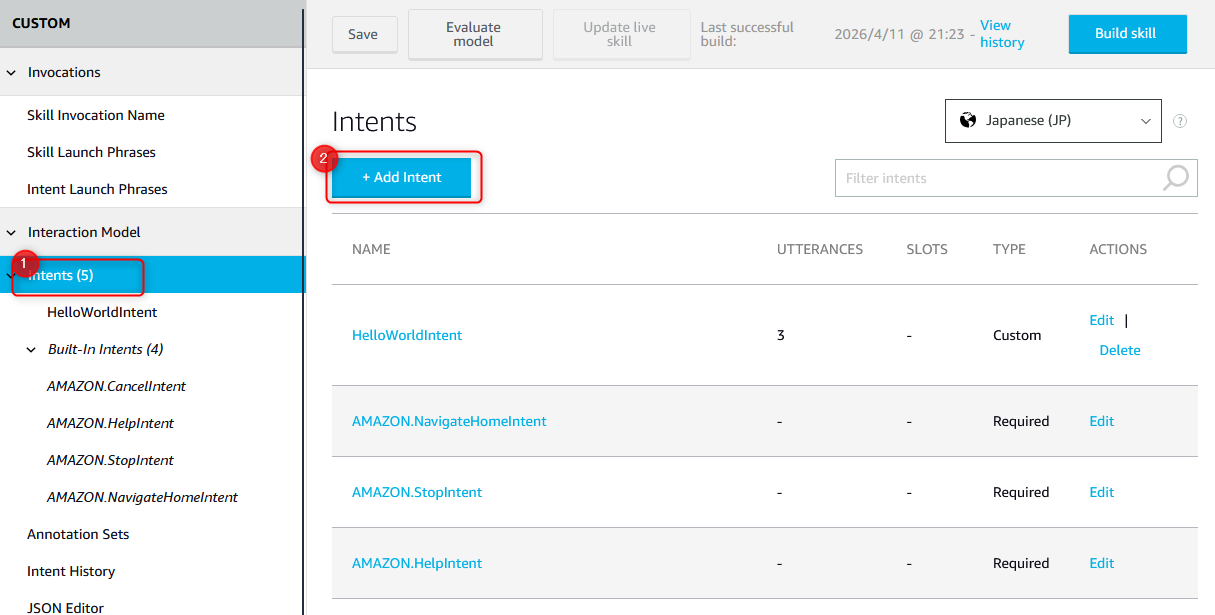Edit the AMAZON.StopIntent row
The image size is (1215, 615).
[1101, 493]
